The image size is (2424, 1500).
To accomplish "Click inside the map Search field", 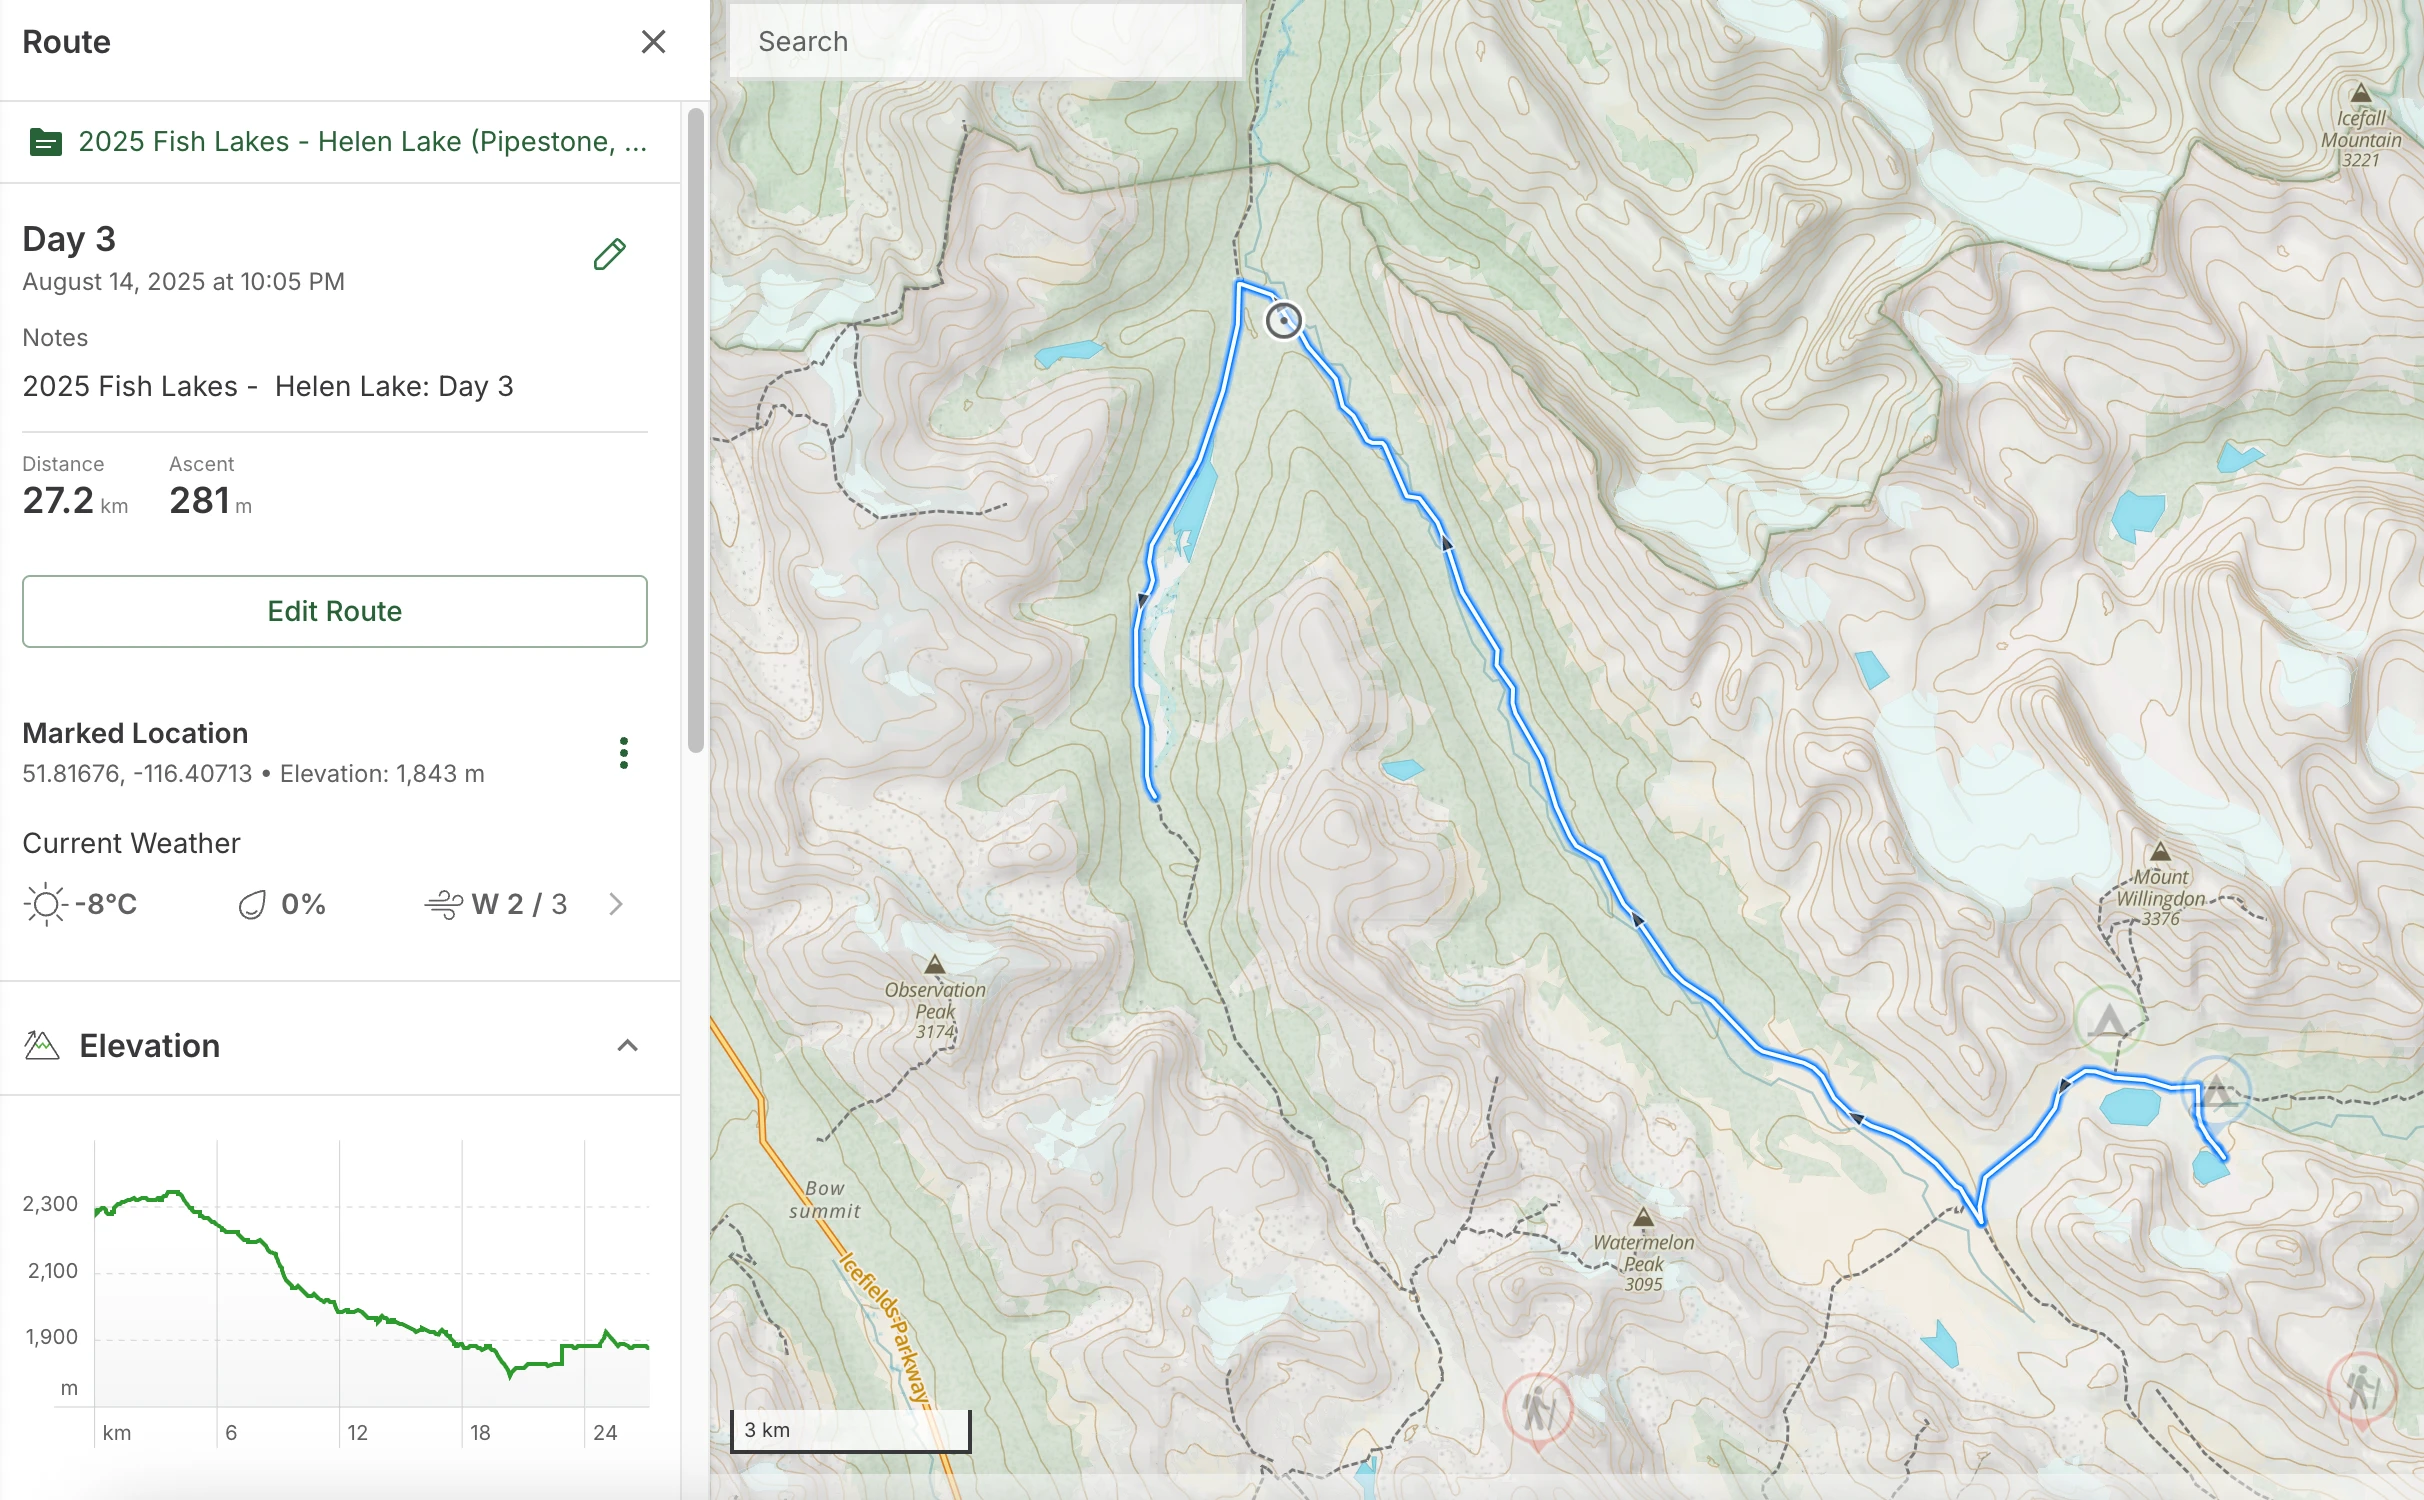I will tap(985, 41).
